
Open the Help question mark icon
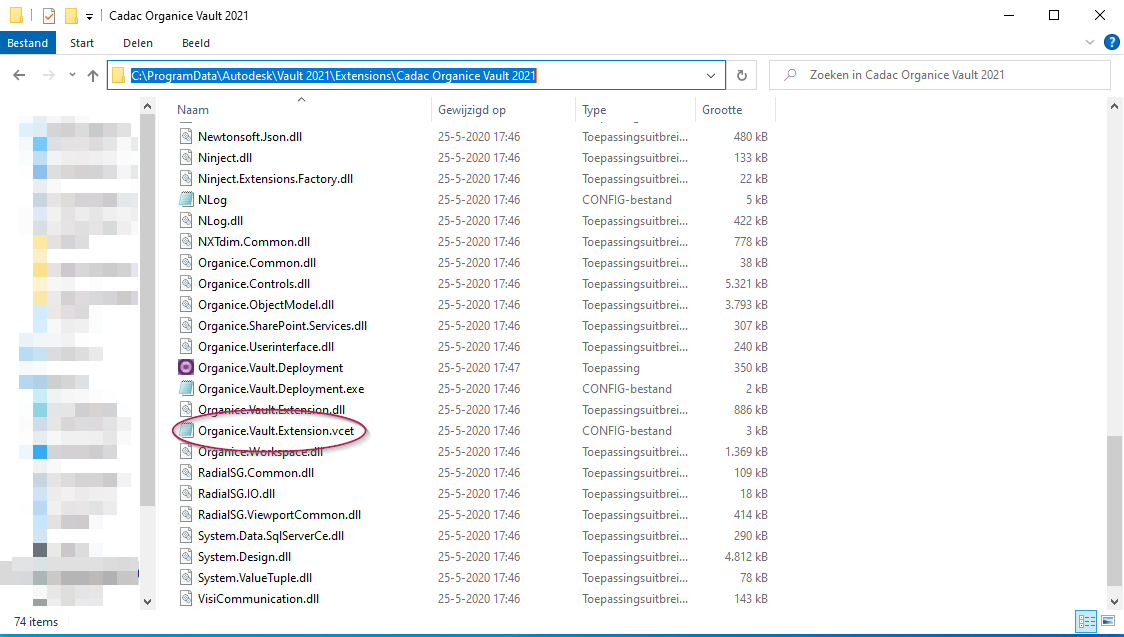coord(1111,43)
